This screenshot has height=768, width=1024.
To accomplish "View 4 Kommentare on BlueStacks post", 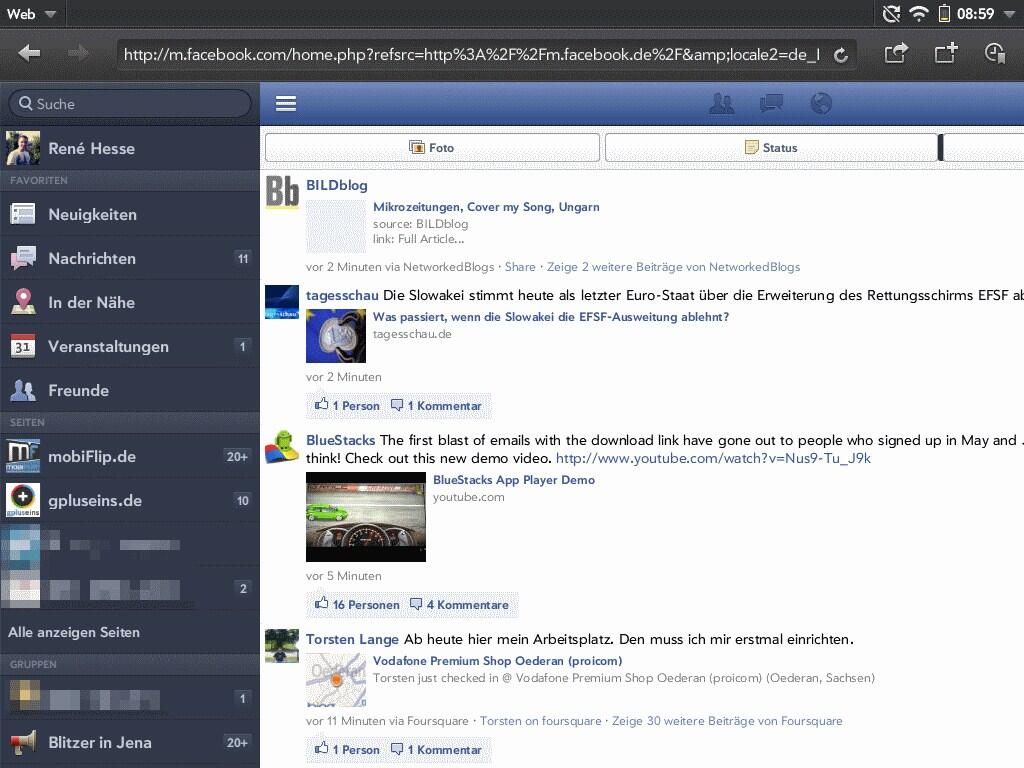I will tap(459, 605).
